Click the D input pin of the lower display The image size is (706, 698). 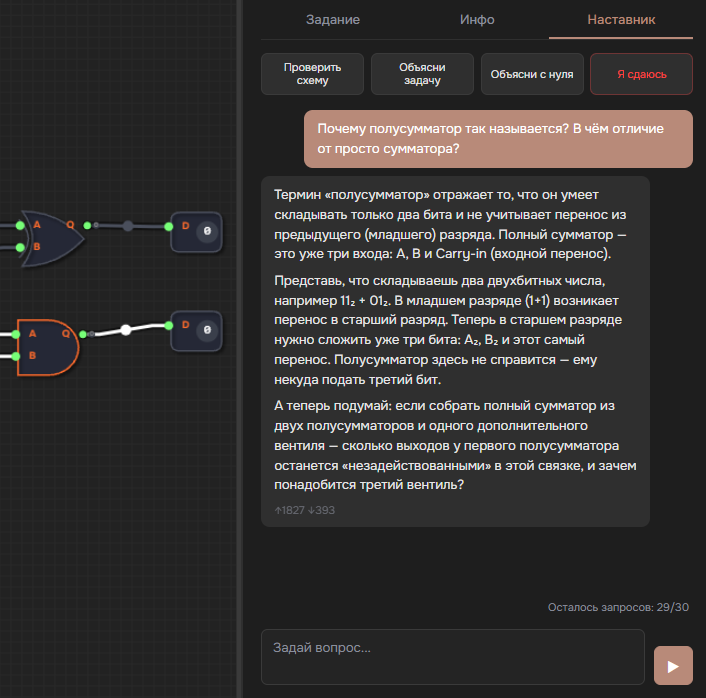[x=169, y=326]
